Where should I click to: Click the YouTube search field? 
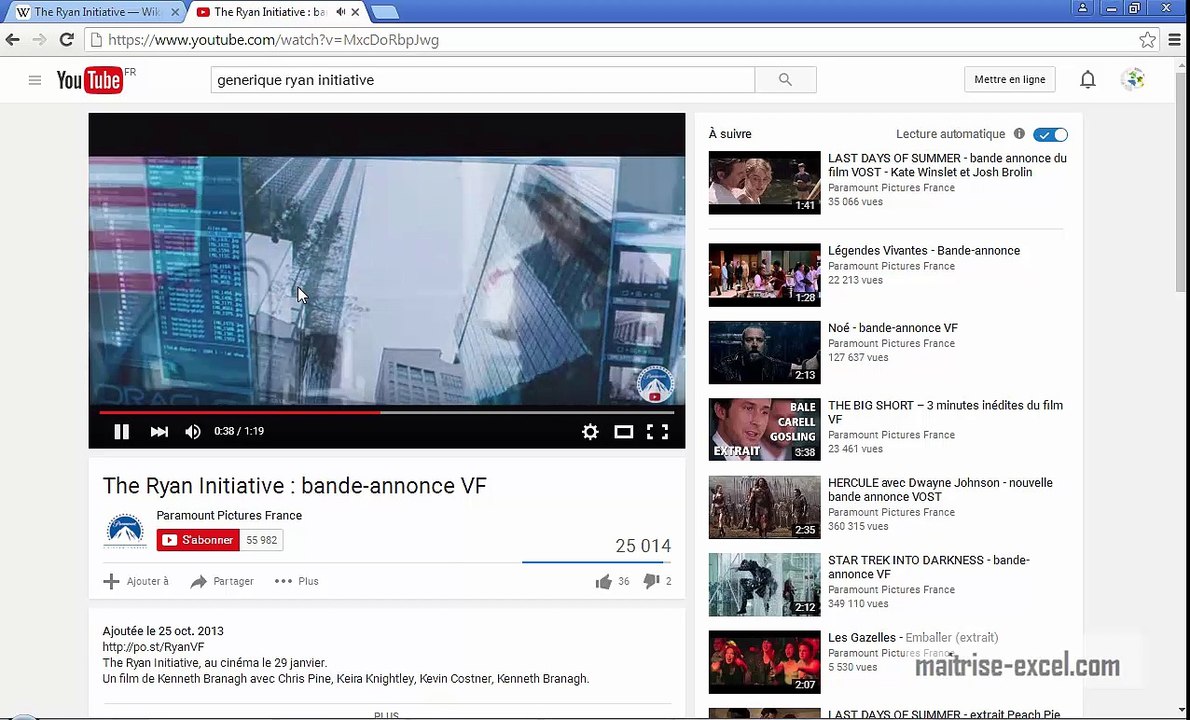click(483, 80)
